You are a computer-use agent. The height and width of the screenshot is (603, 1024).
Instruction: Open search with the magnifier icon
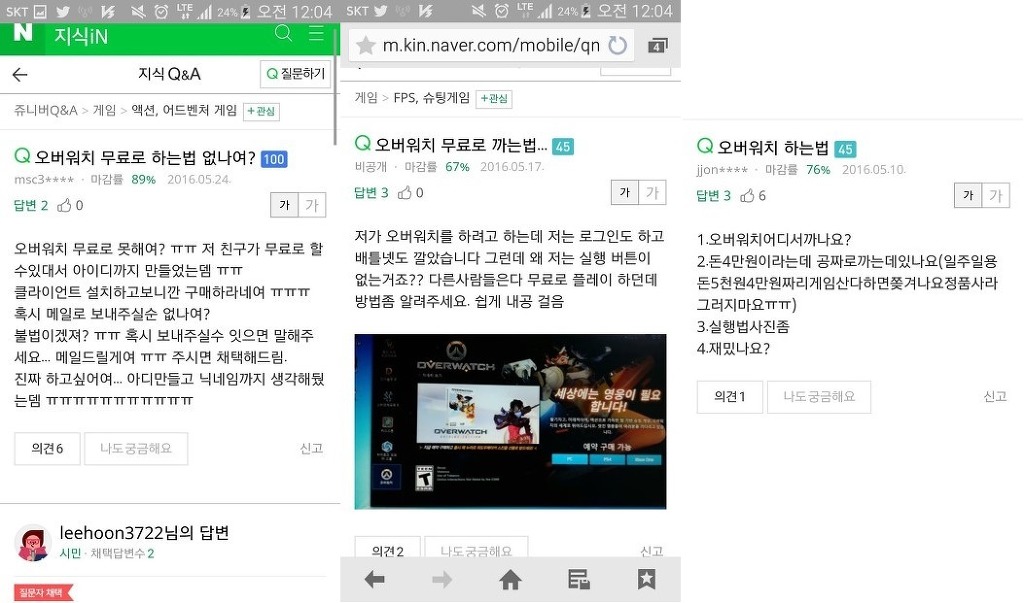point(283,33)
